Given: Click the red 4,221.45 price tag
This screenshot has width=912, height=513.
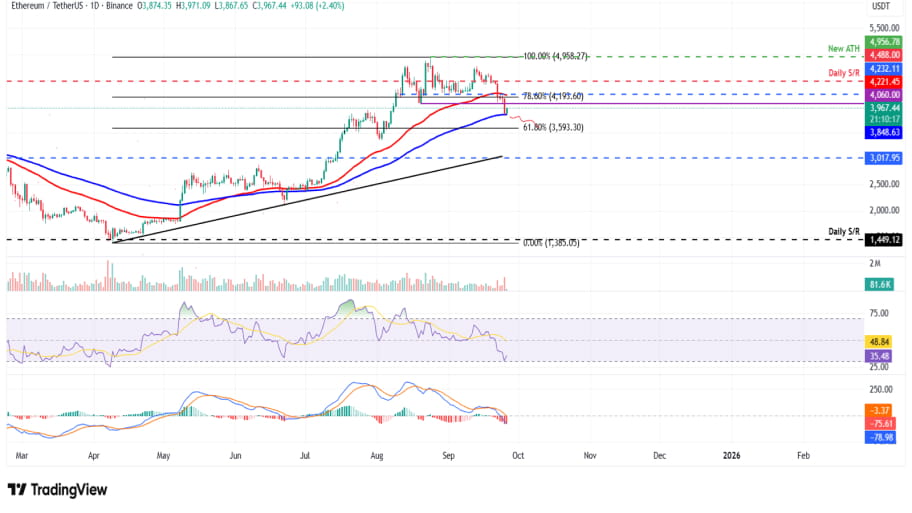Looking at the screenshot, I should [883, 81].
